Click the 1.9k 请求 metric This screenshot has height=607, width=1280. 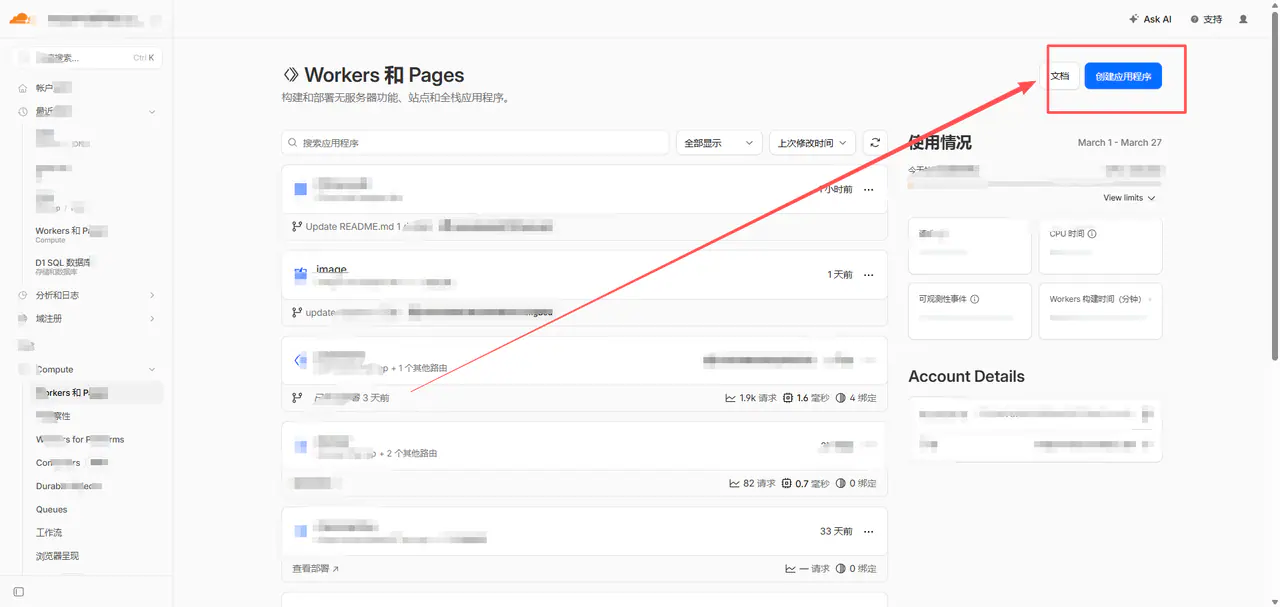pyautogui.click(x=751, y=398)
